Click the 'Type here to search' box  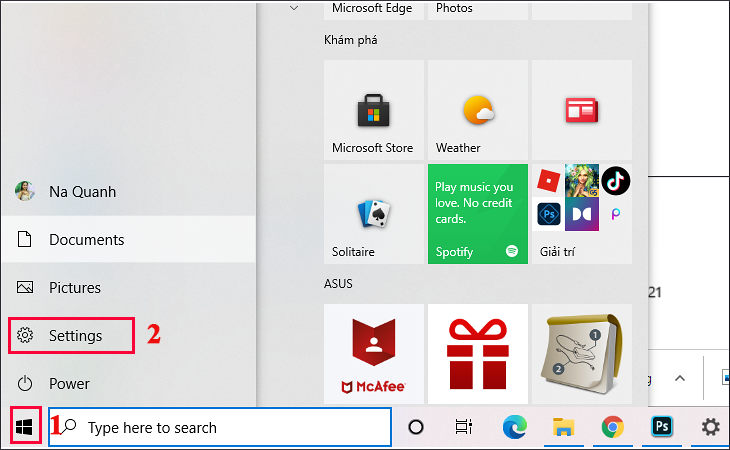pyautogui.click(x=220, y=427)
